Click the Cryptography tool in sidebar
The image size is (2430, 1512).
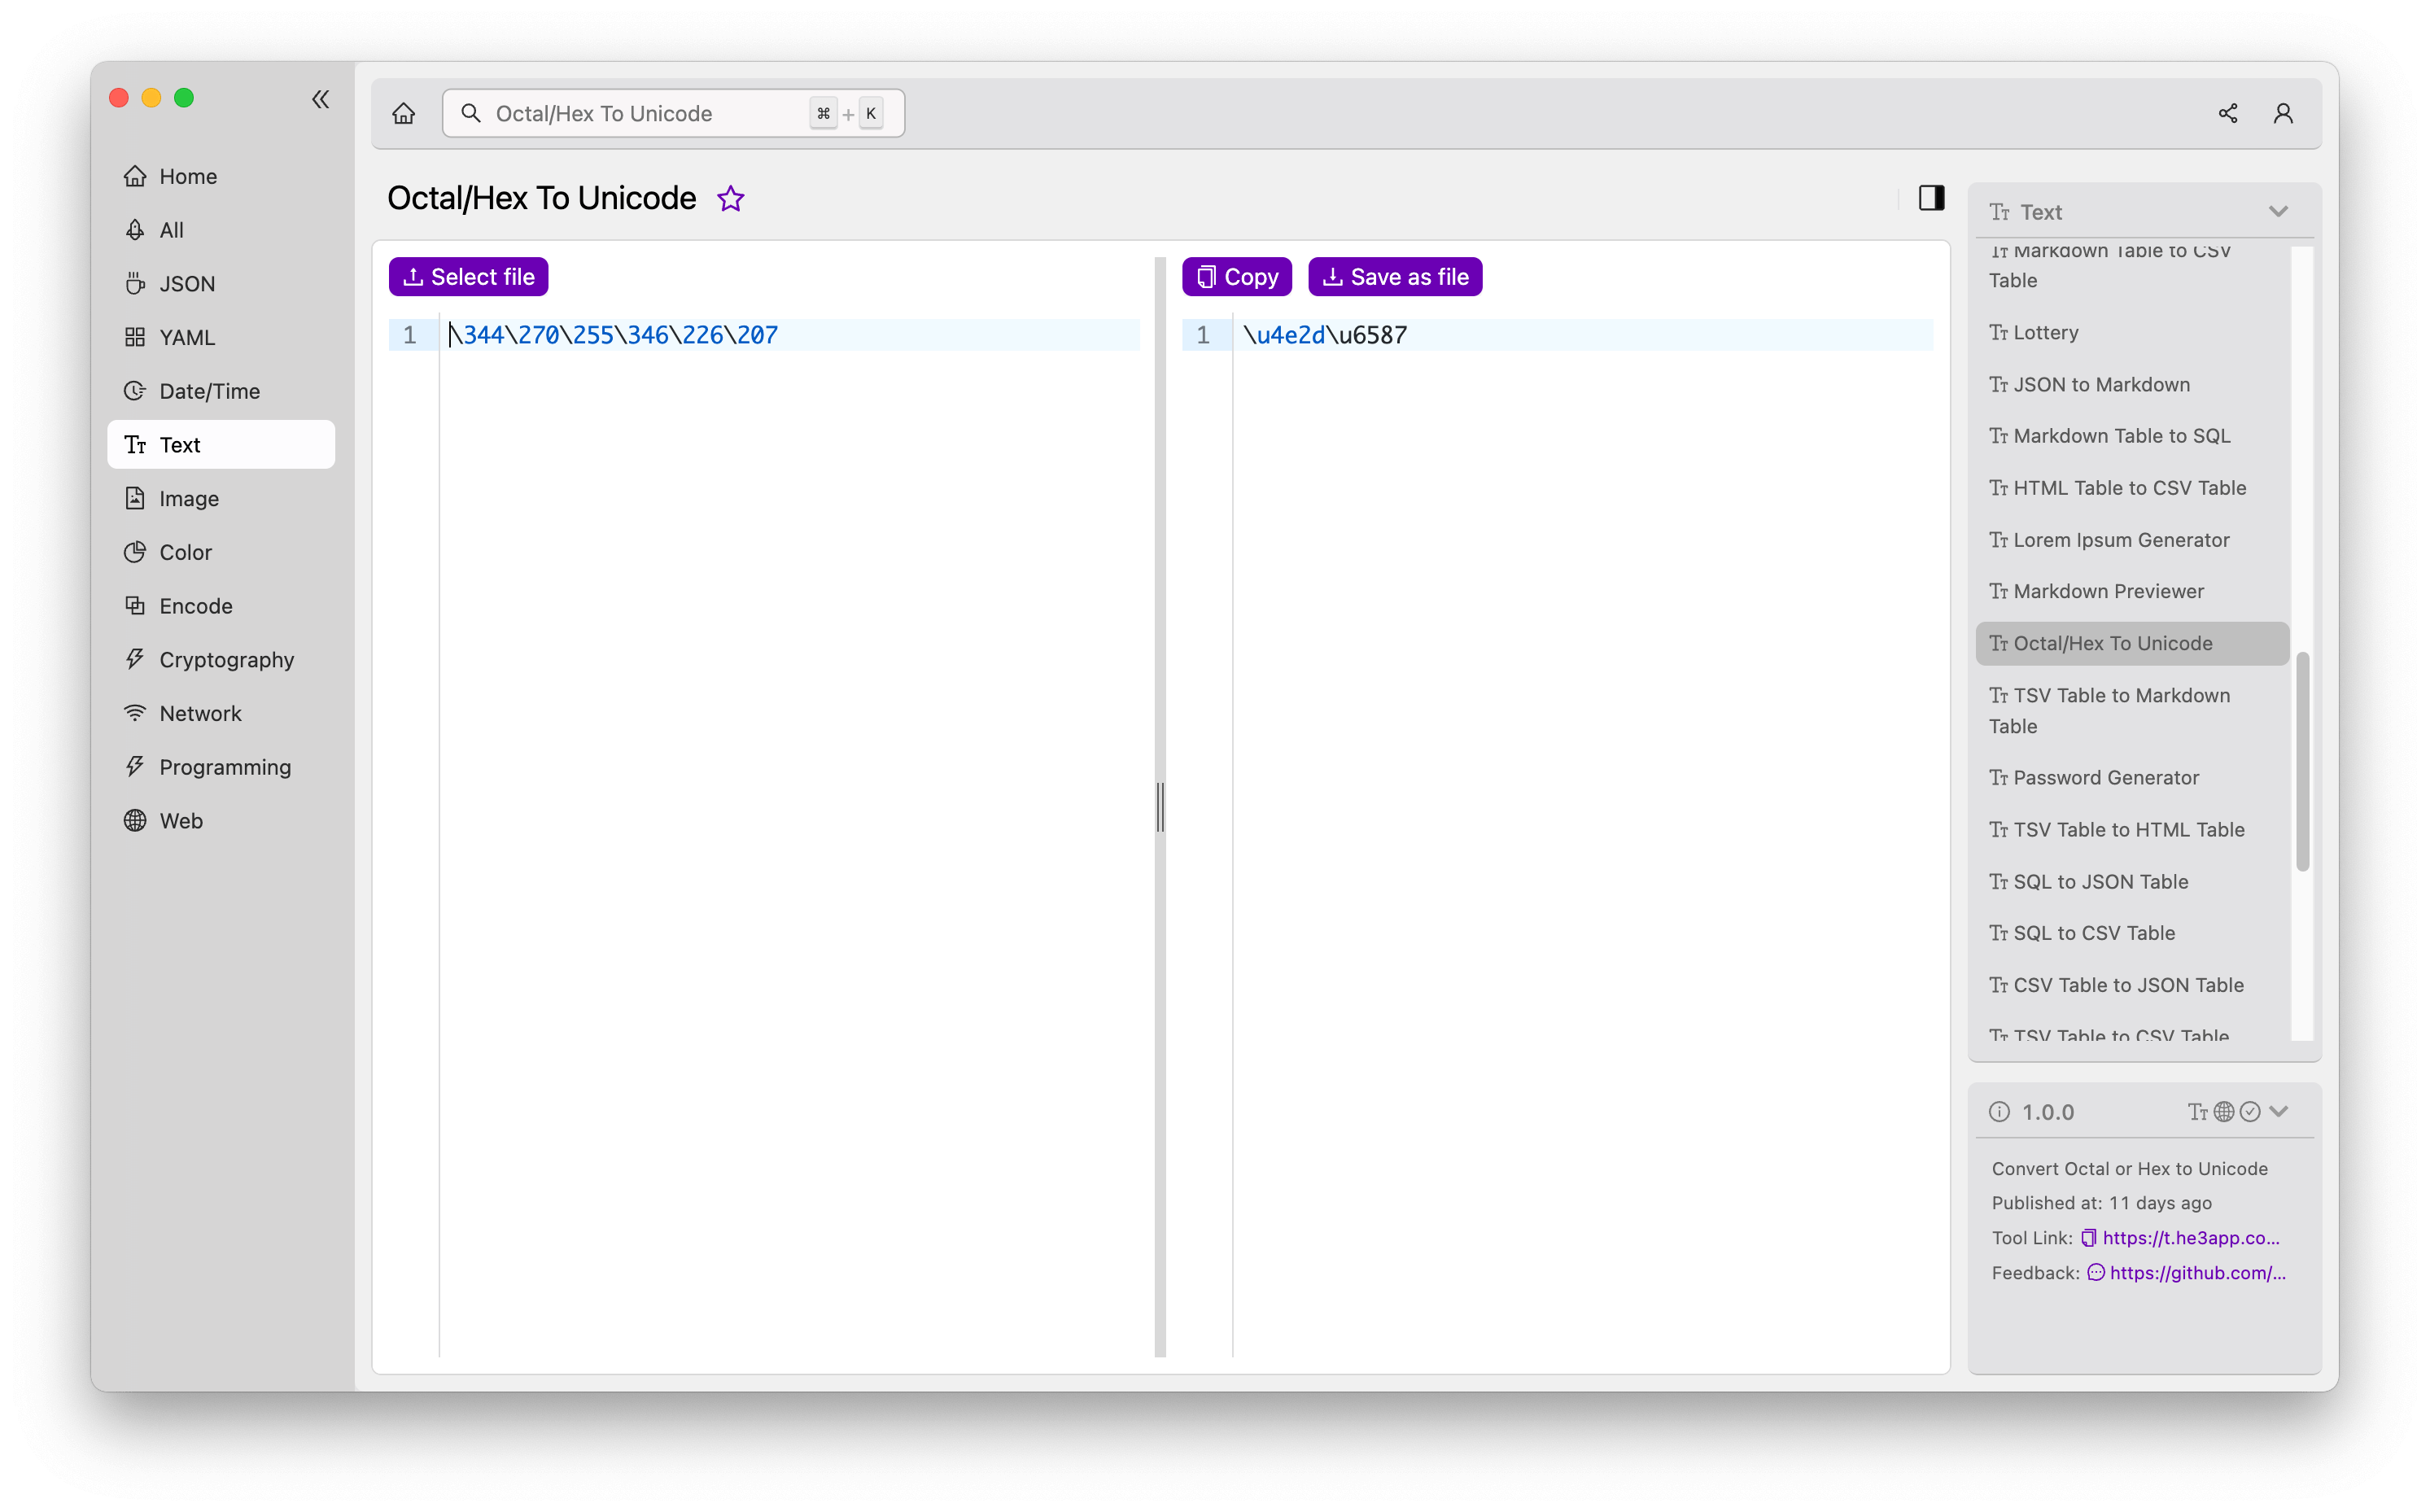[226, 658]
